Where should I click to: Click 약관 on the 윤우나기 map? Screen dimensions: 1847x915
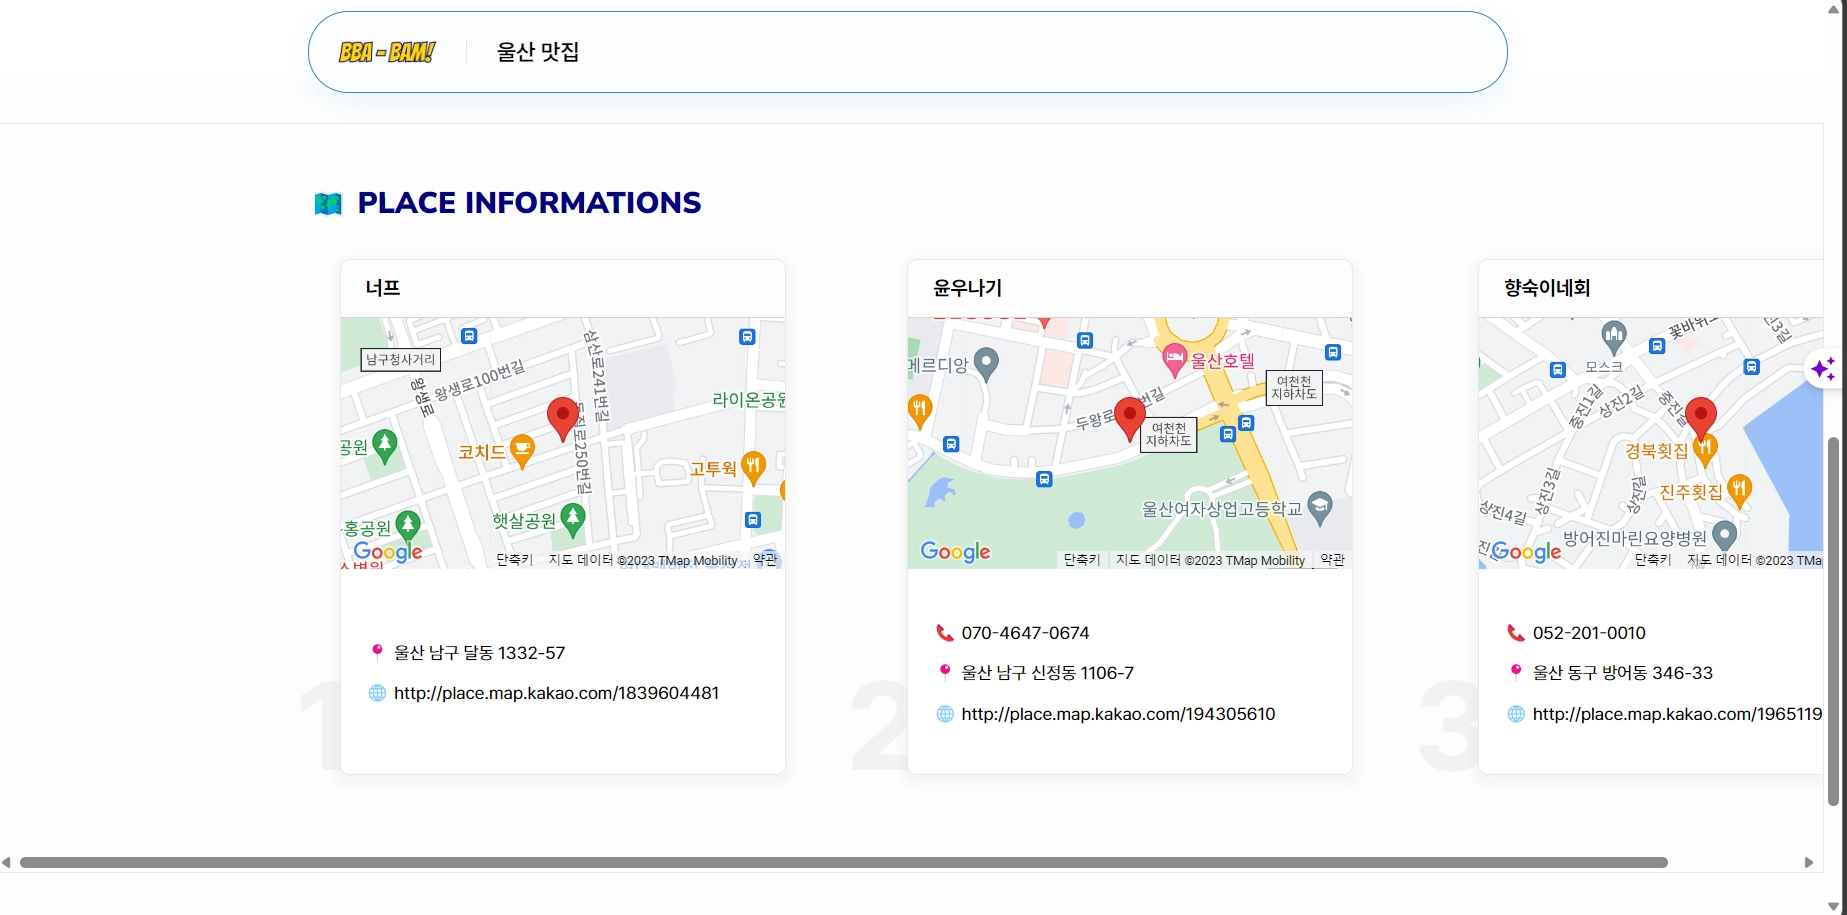[x=1332, y=560]
